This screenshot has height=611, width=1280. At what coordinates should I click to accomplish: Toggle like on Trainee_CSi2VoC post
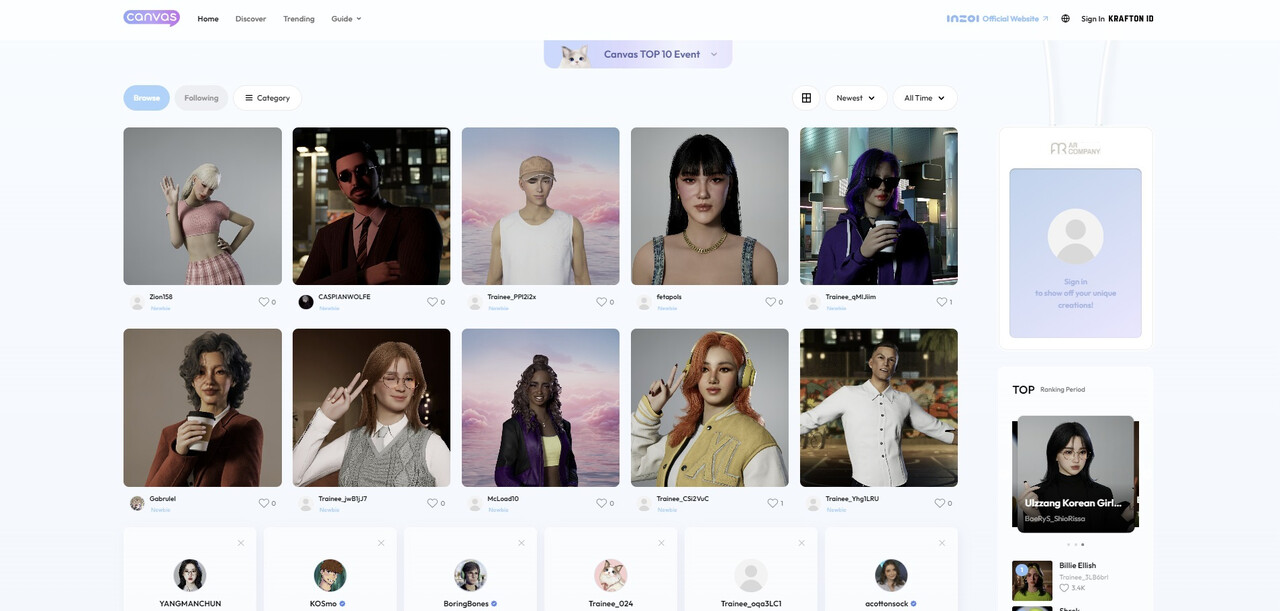coord(772,503)
